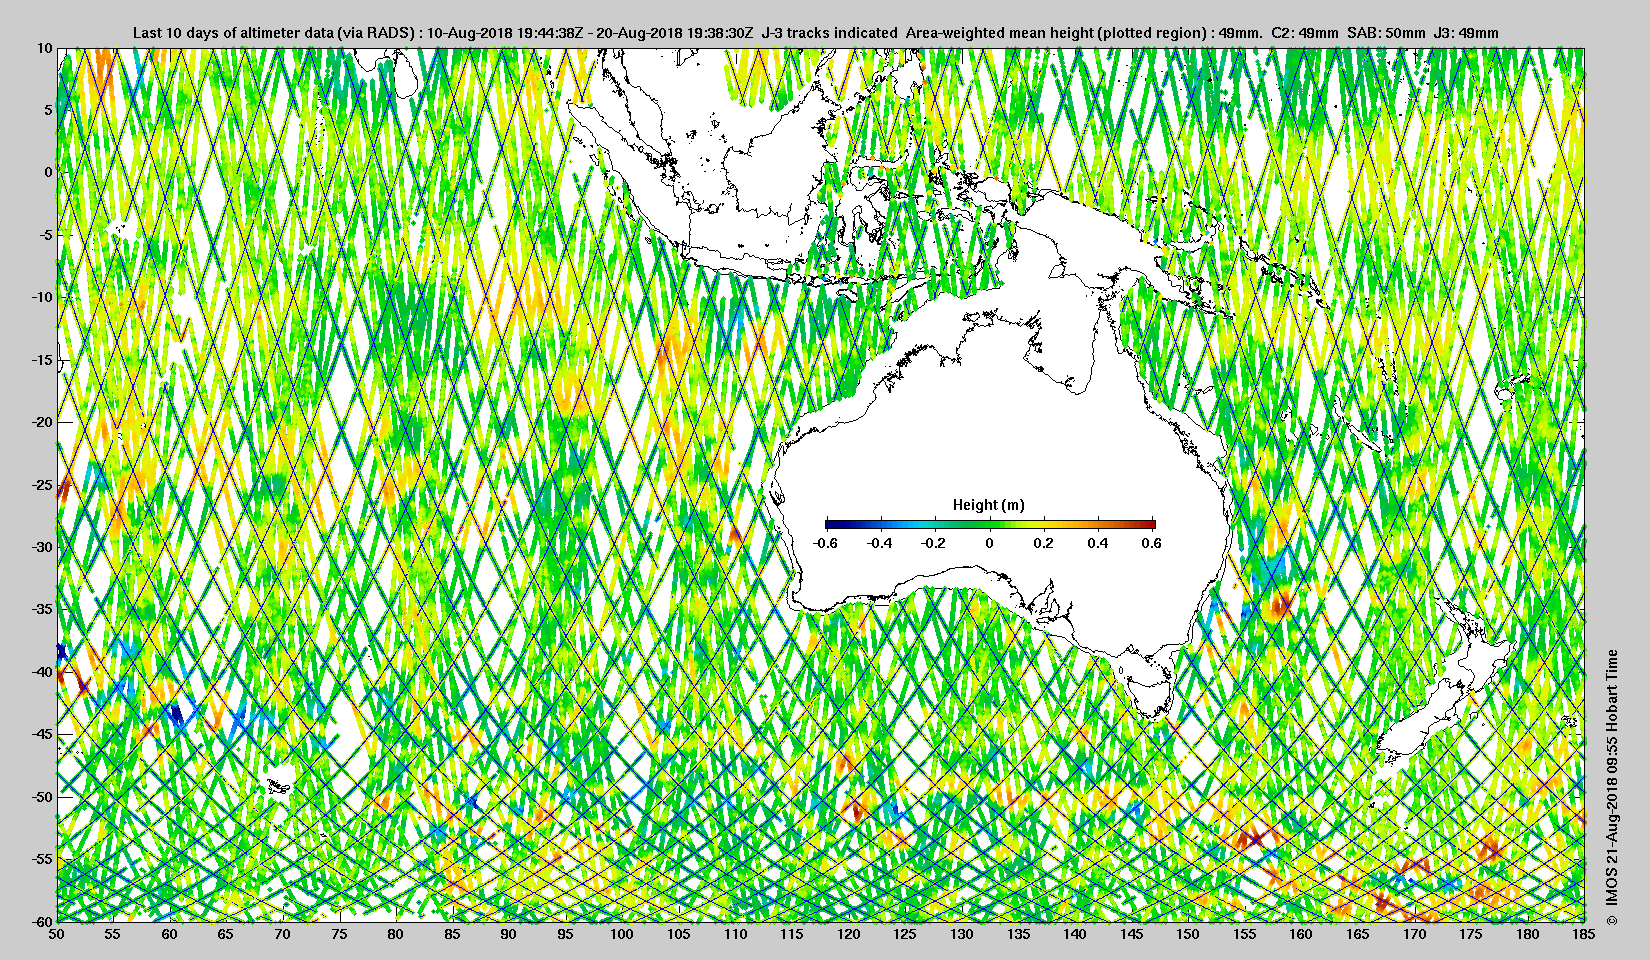
Task: Click the 'Height (m)' colorbar title
Action: click(x=988, y=505)
